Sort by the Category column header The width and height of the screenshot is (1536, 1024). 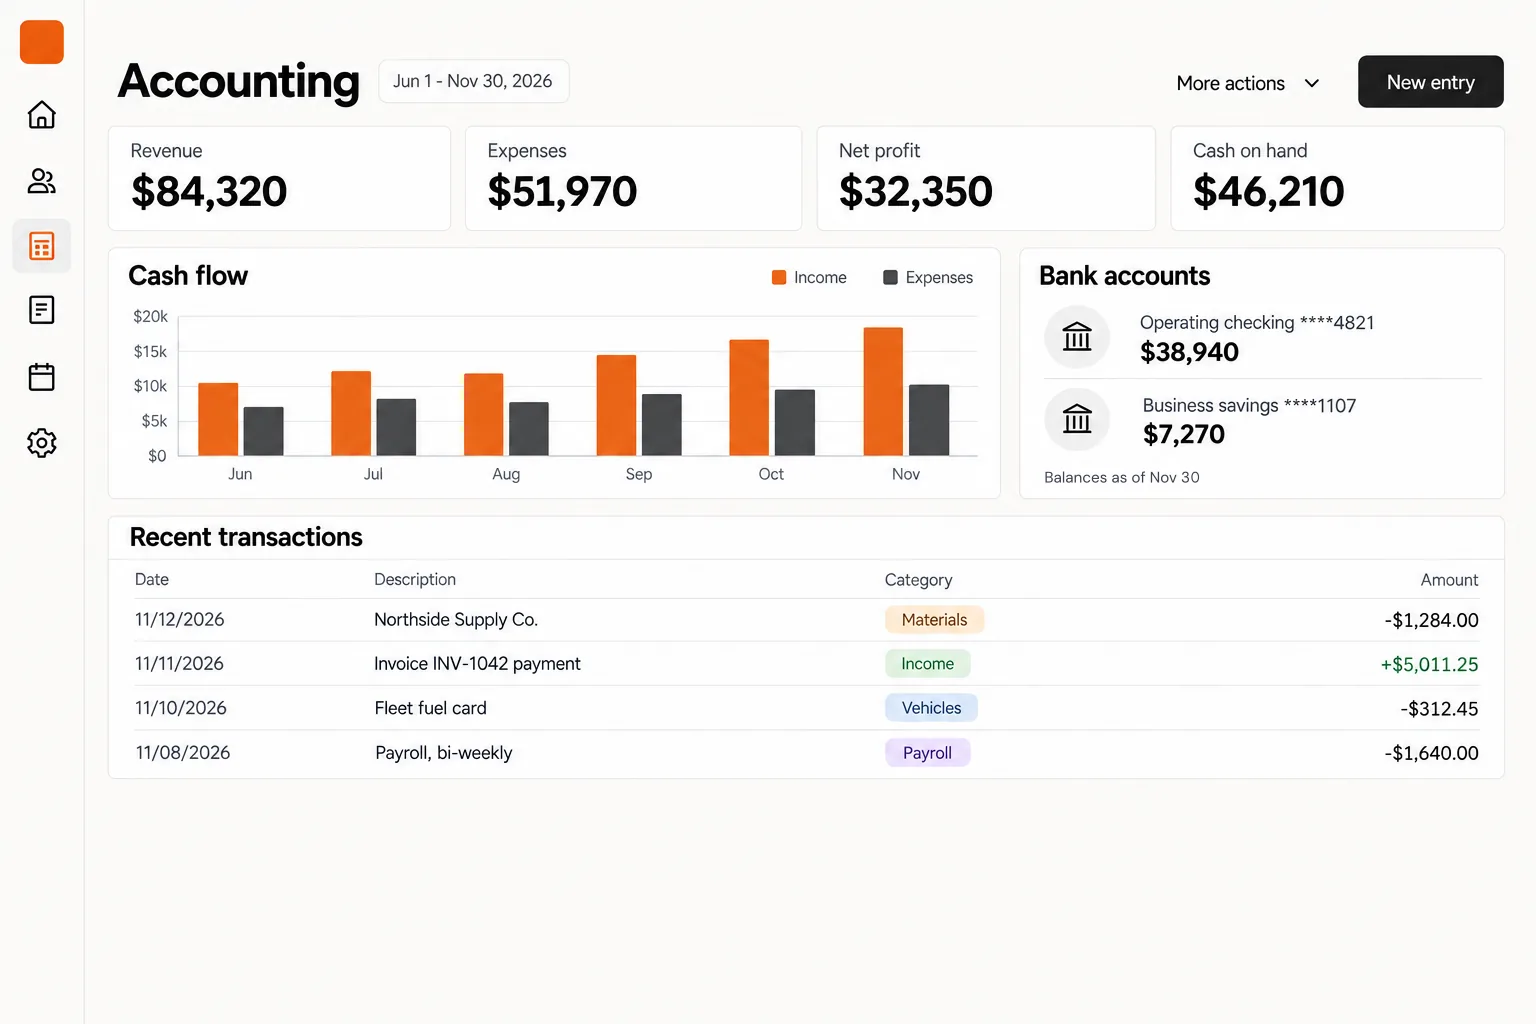tap(918, 580)
